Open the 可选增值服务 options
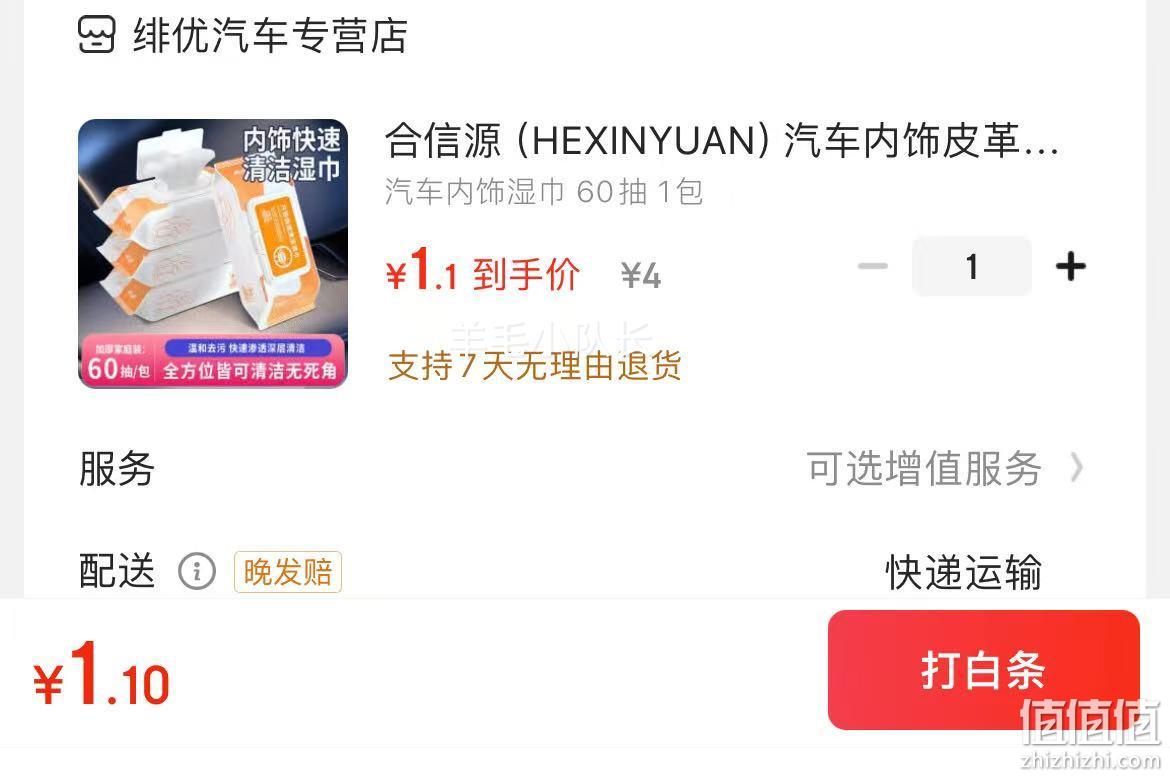Viewport: 1170px width, 778px height. pos(925,468)
